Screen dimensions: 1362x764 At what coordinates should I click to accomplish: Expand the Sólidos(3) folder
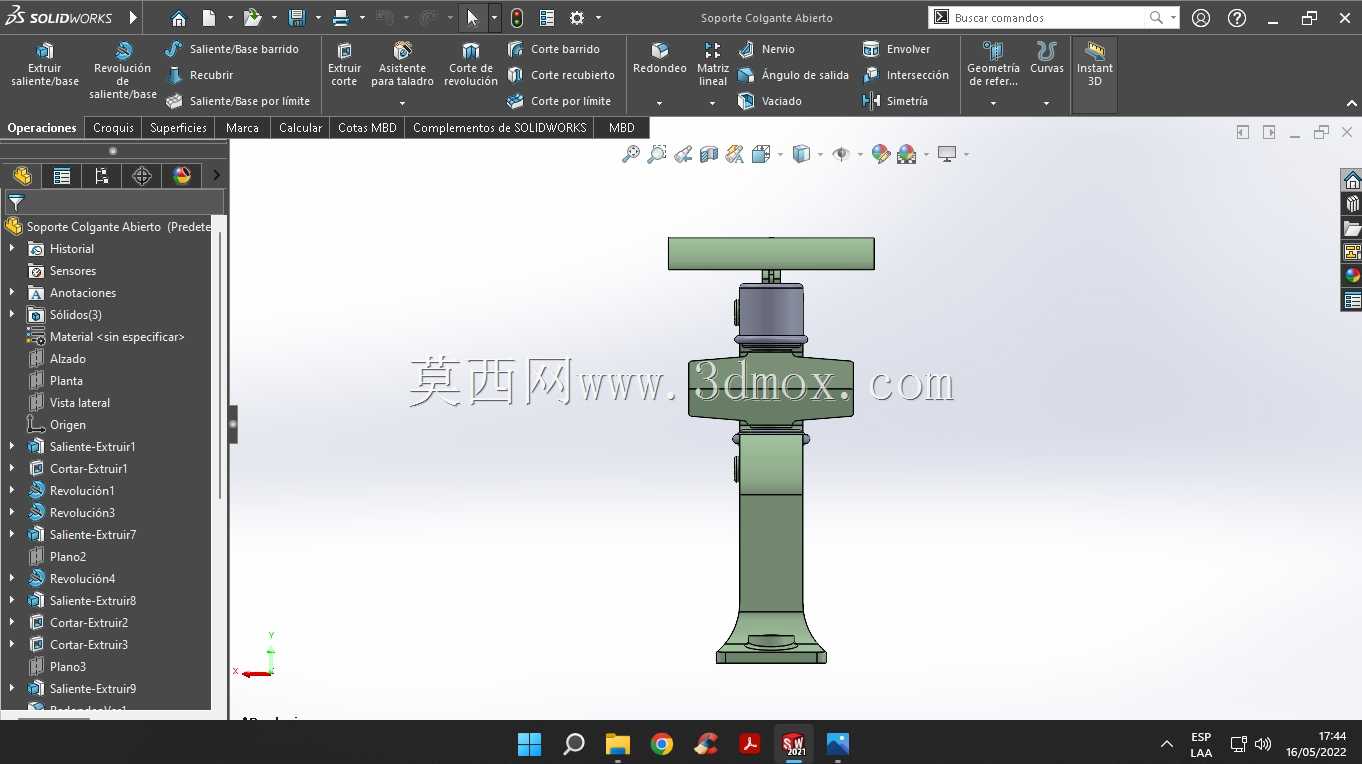click(x=12, y=315)
